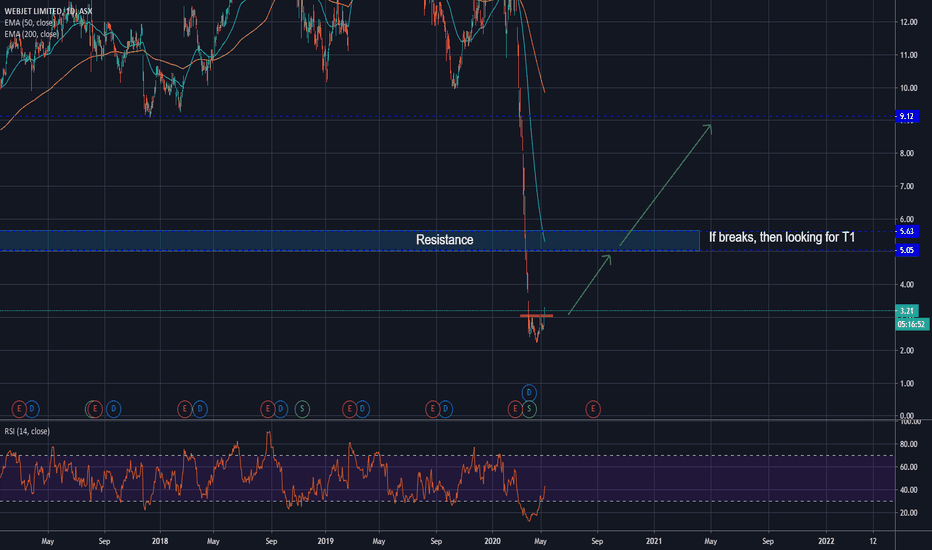Viewport: 932px width, 550px height.
Task: Select the 'If breaks, then looking for T1' note
Action: 782,237
